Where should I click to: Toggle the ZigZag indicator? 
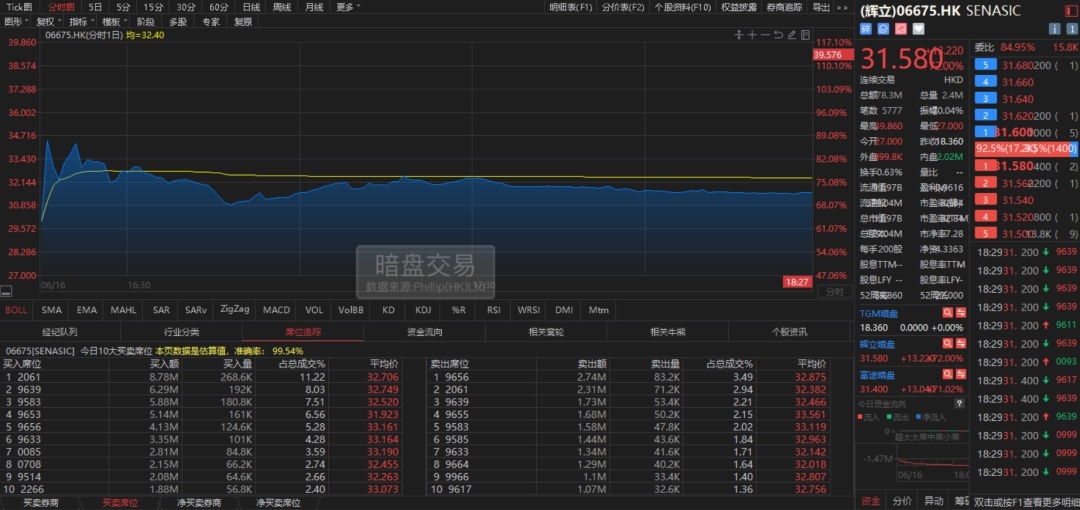tap(234, 309)
